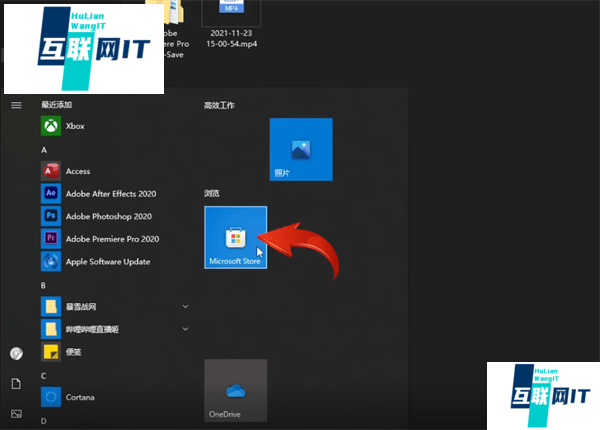
Task: Open Apple Software Update icon
Action: 51,261
